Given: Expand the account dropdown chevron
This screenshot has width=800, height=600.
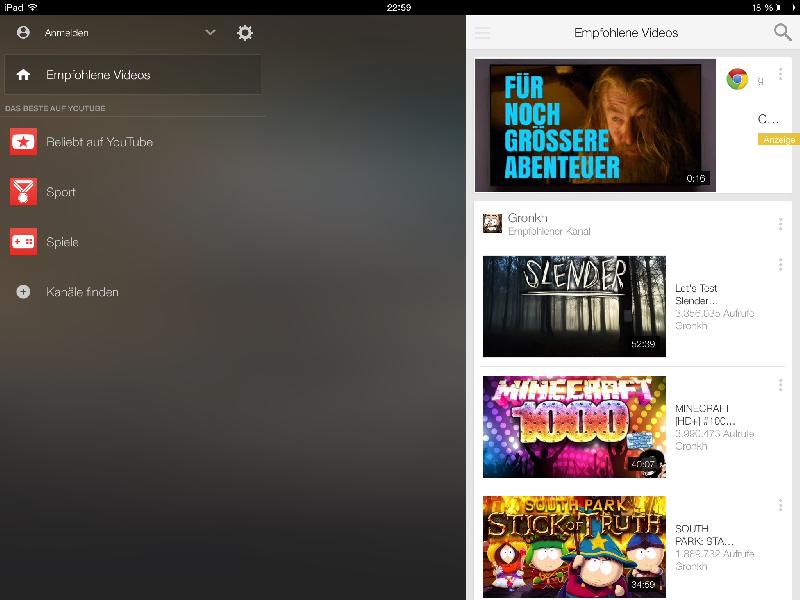Looking at the screenshot, I should coord(210,33).
